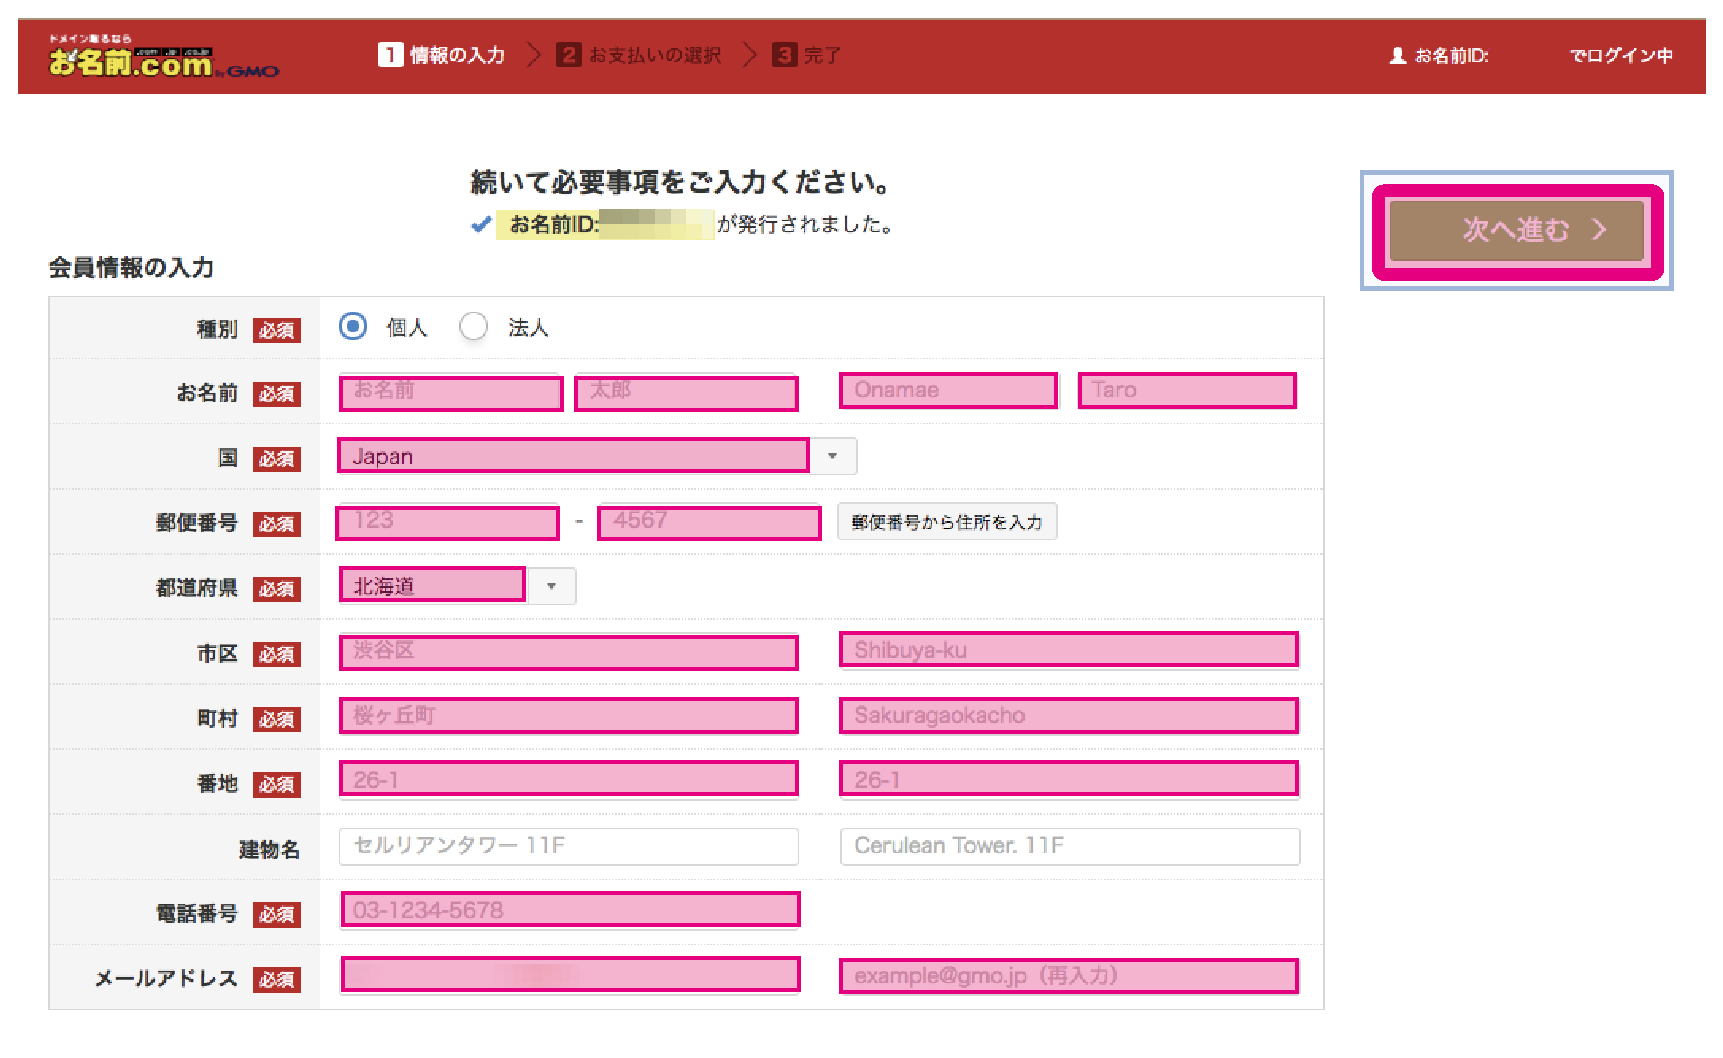This screenshot has height=1058, width=1723.
Task: Focus the English 26-1 address field
Action: tap(1069, 780)
